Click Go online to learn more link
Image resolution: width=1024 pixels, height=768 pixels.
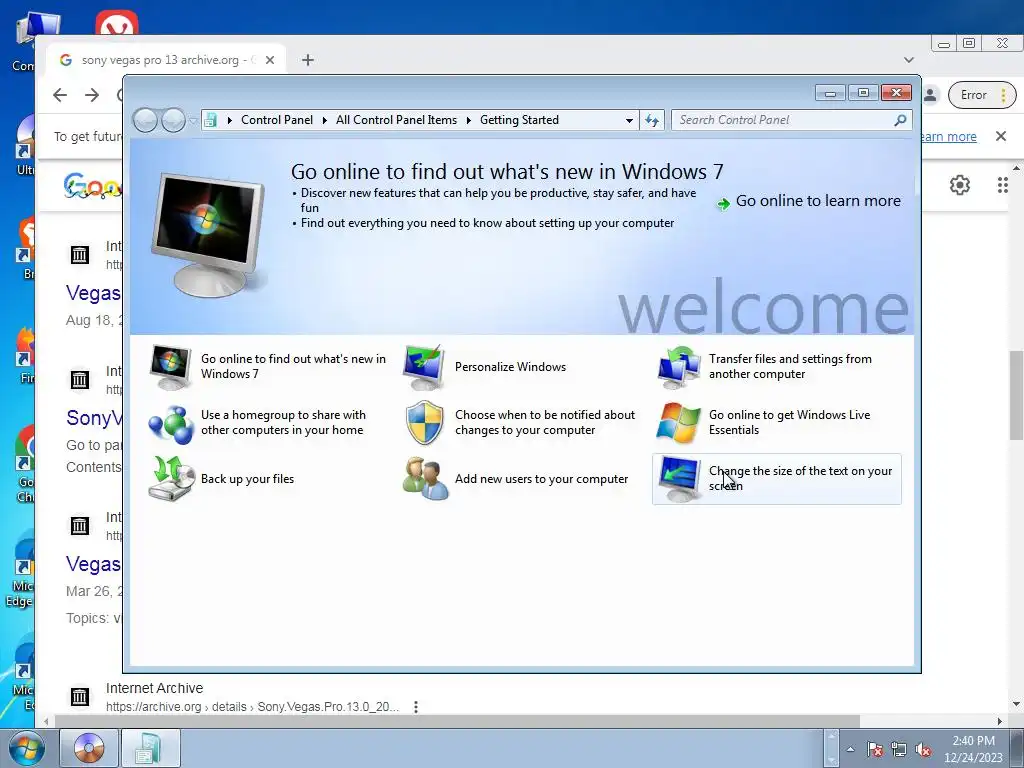pyautogui.click(x=818, y=201)
